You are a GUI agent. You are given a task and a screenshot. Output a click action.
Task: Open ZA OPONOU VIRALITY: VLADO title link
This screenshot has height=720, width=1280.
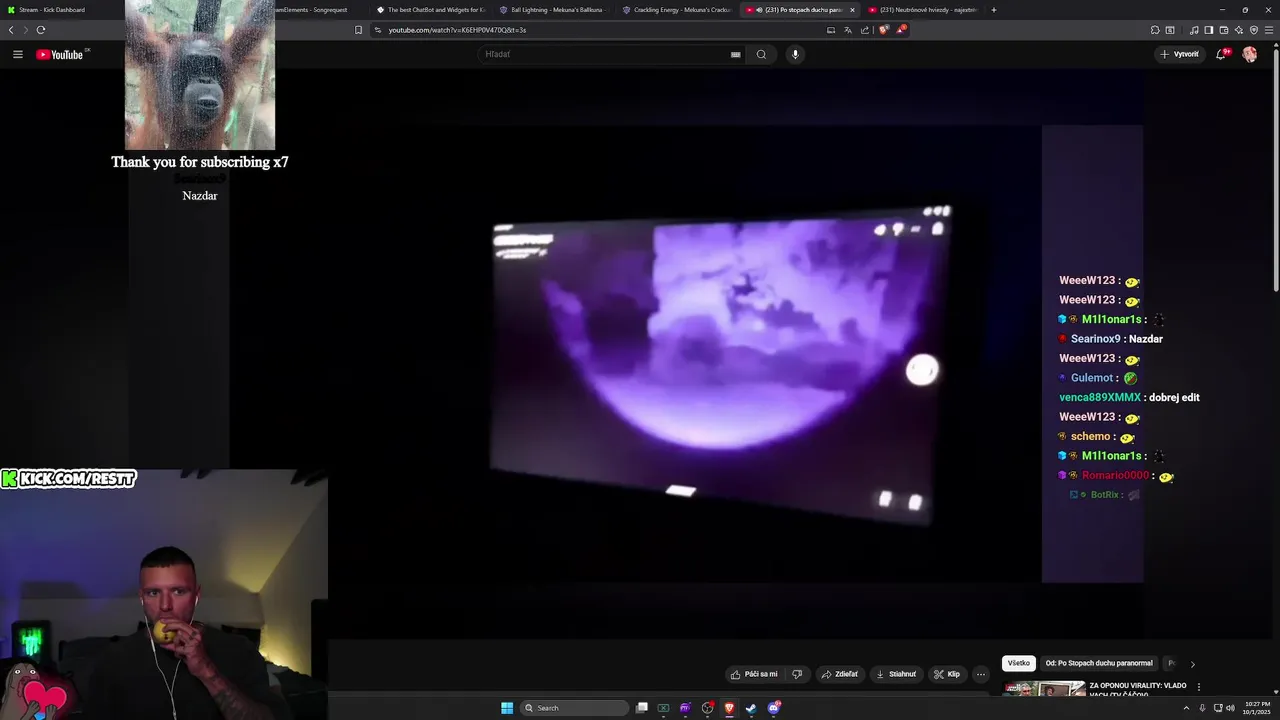click(x=1138, y=689)
